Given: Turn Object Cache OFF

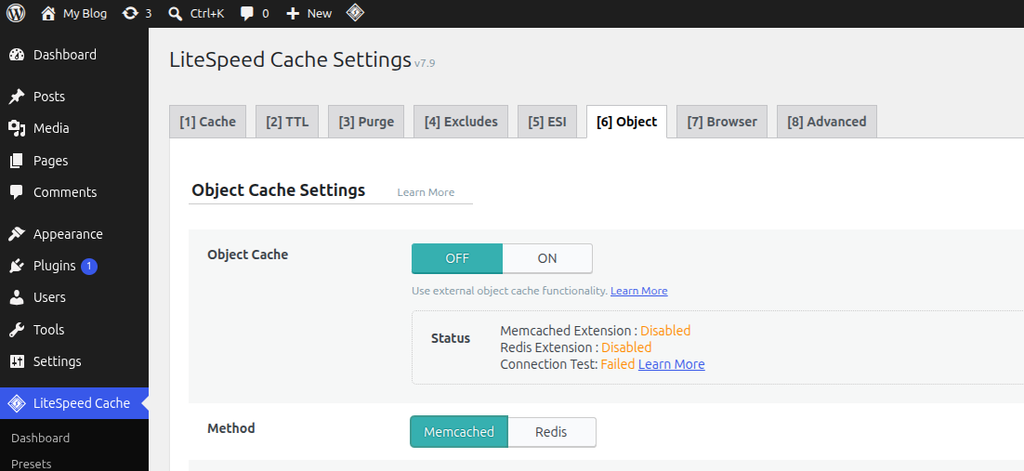Looking at the screenshot, I should click(x=457, y=259).
